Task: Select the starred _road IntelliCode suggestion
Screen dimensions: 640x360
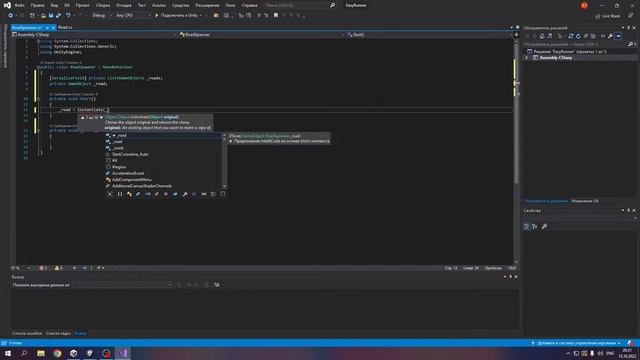Action: click(x=163, y=136)
